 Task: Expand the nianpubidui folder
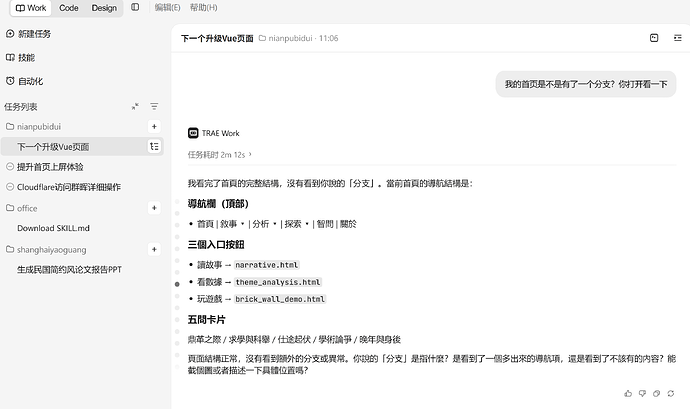33,127
